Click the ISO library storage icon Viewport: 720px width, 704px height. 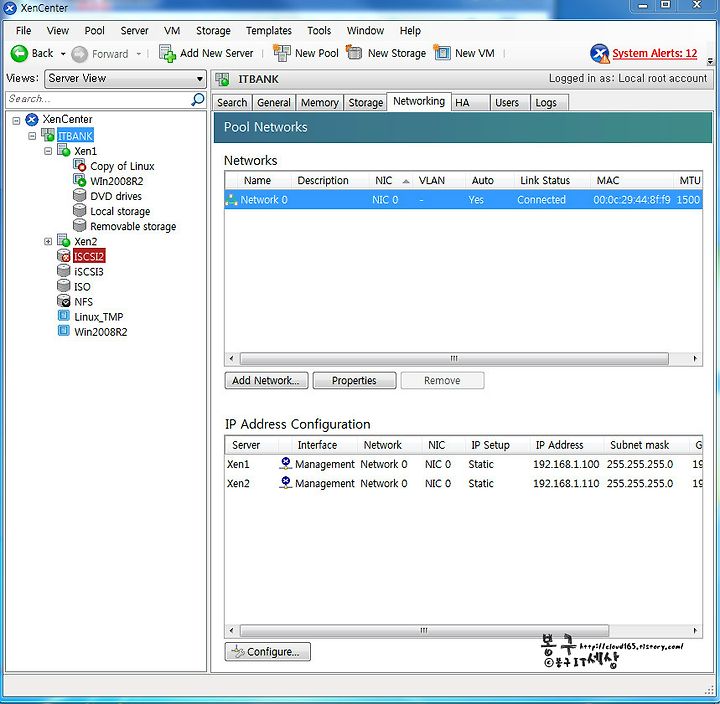(63, 286)
